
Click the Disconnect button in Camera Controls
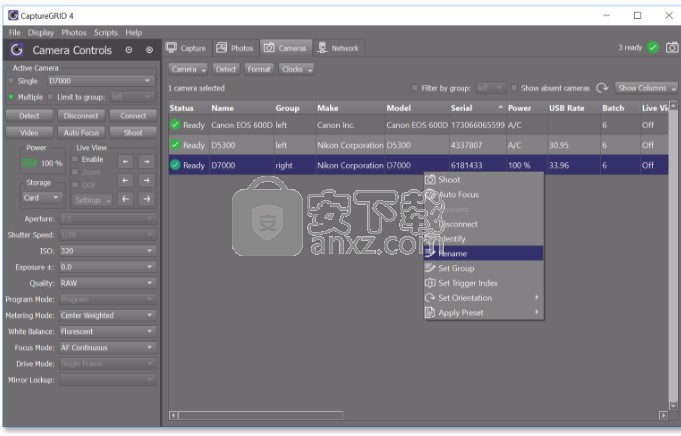tap(81, 116)
